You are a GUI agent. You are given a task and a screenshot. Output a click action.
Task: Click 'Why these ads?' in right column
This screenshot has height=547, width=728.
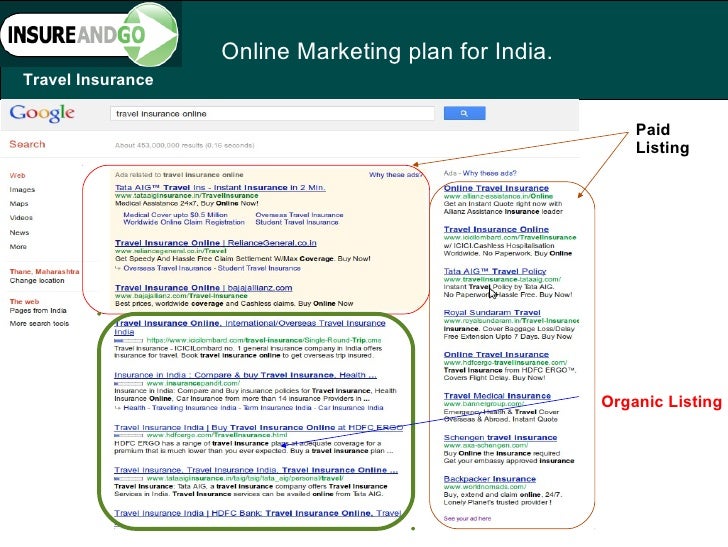(x=489, y=173)
